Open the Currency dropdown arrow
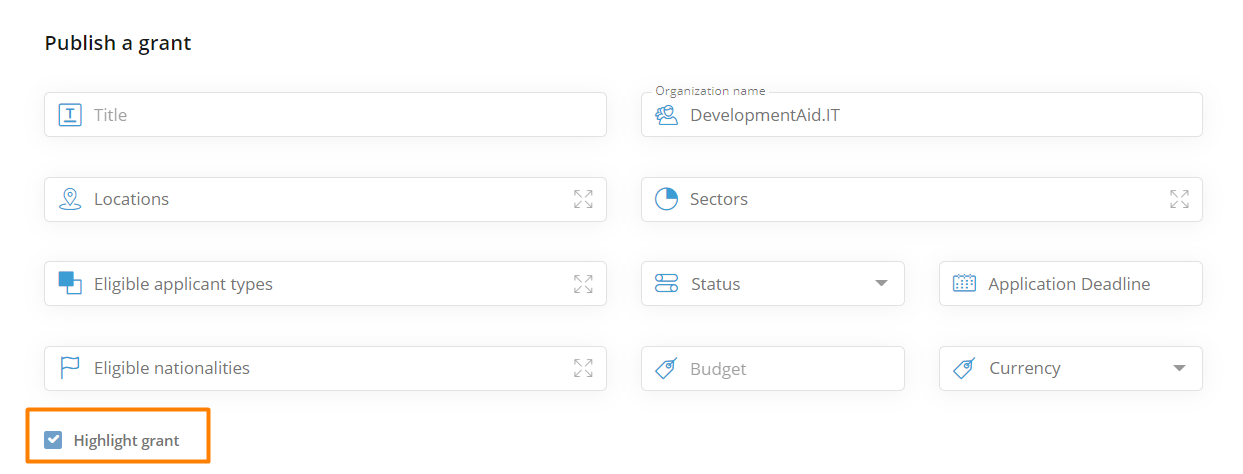 point(1179,368)
